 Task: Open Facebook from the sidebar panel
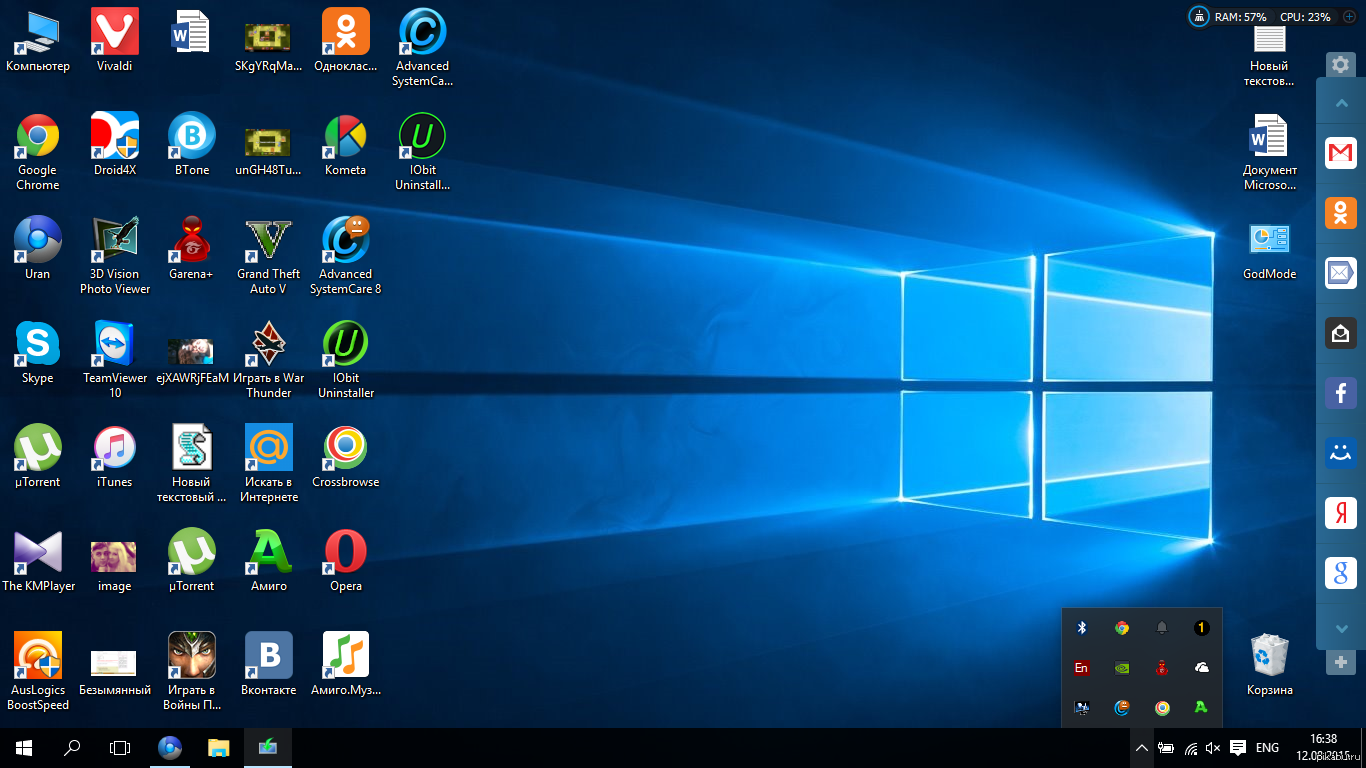(x=1341, y=393)
